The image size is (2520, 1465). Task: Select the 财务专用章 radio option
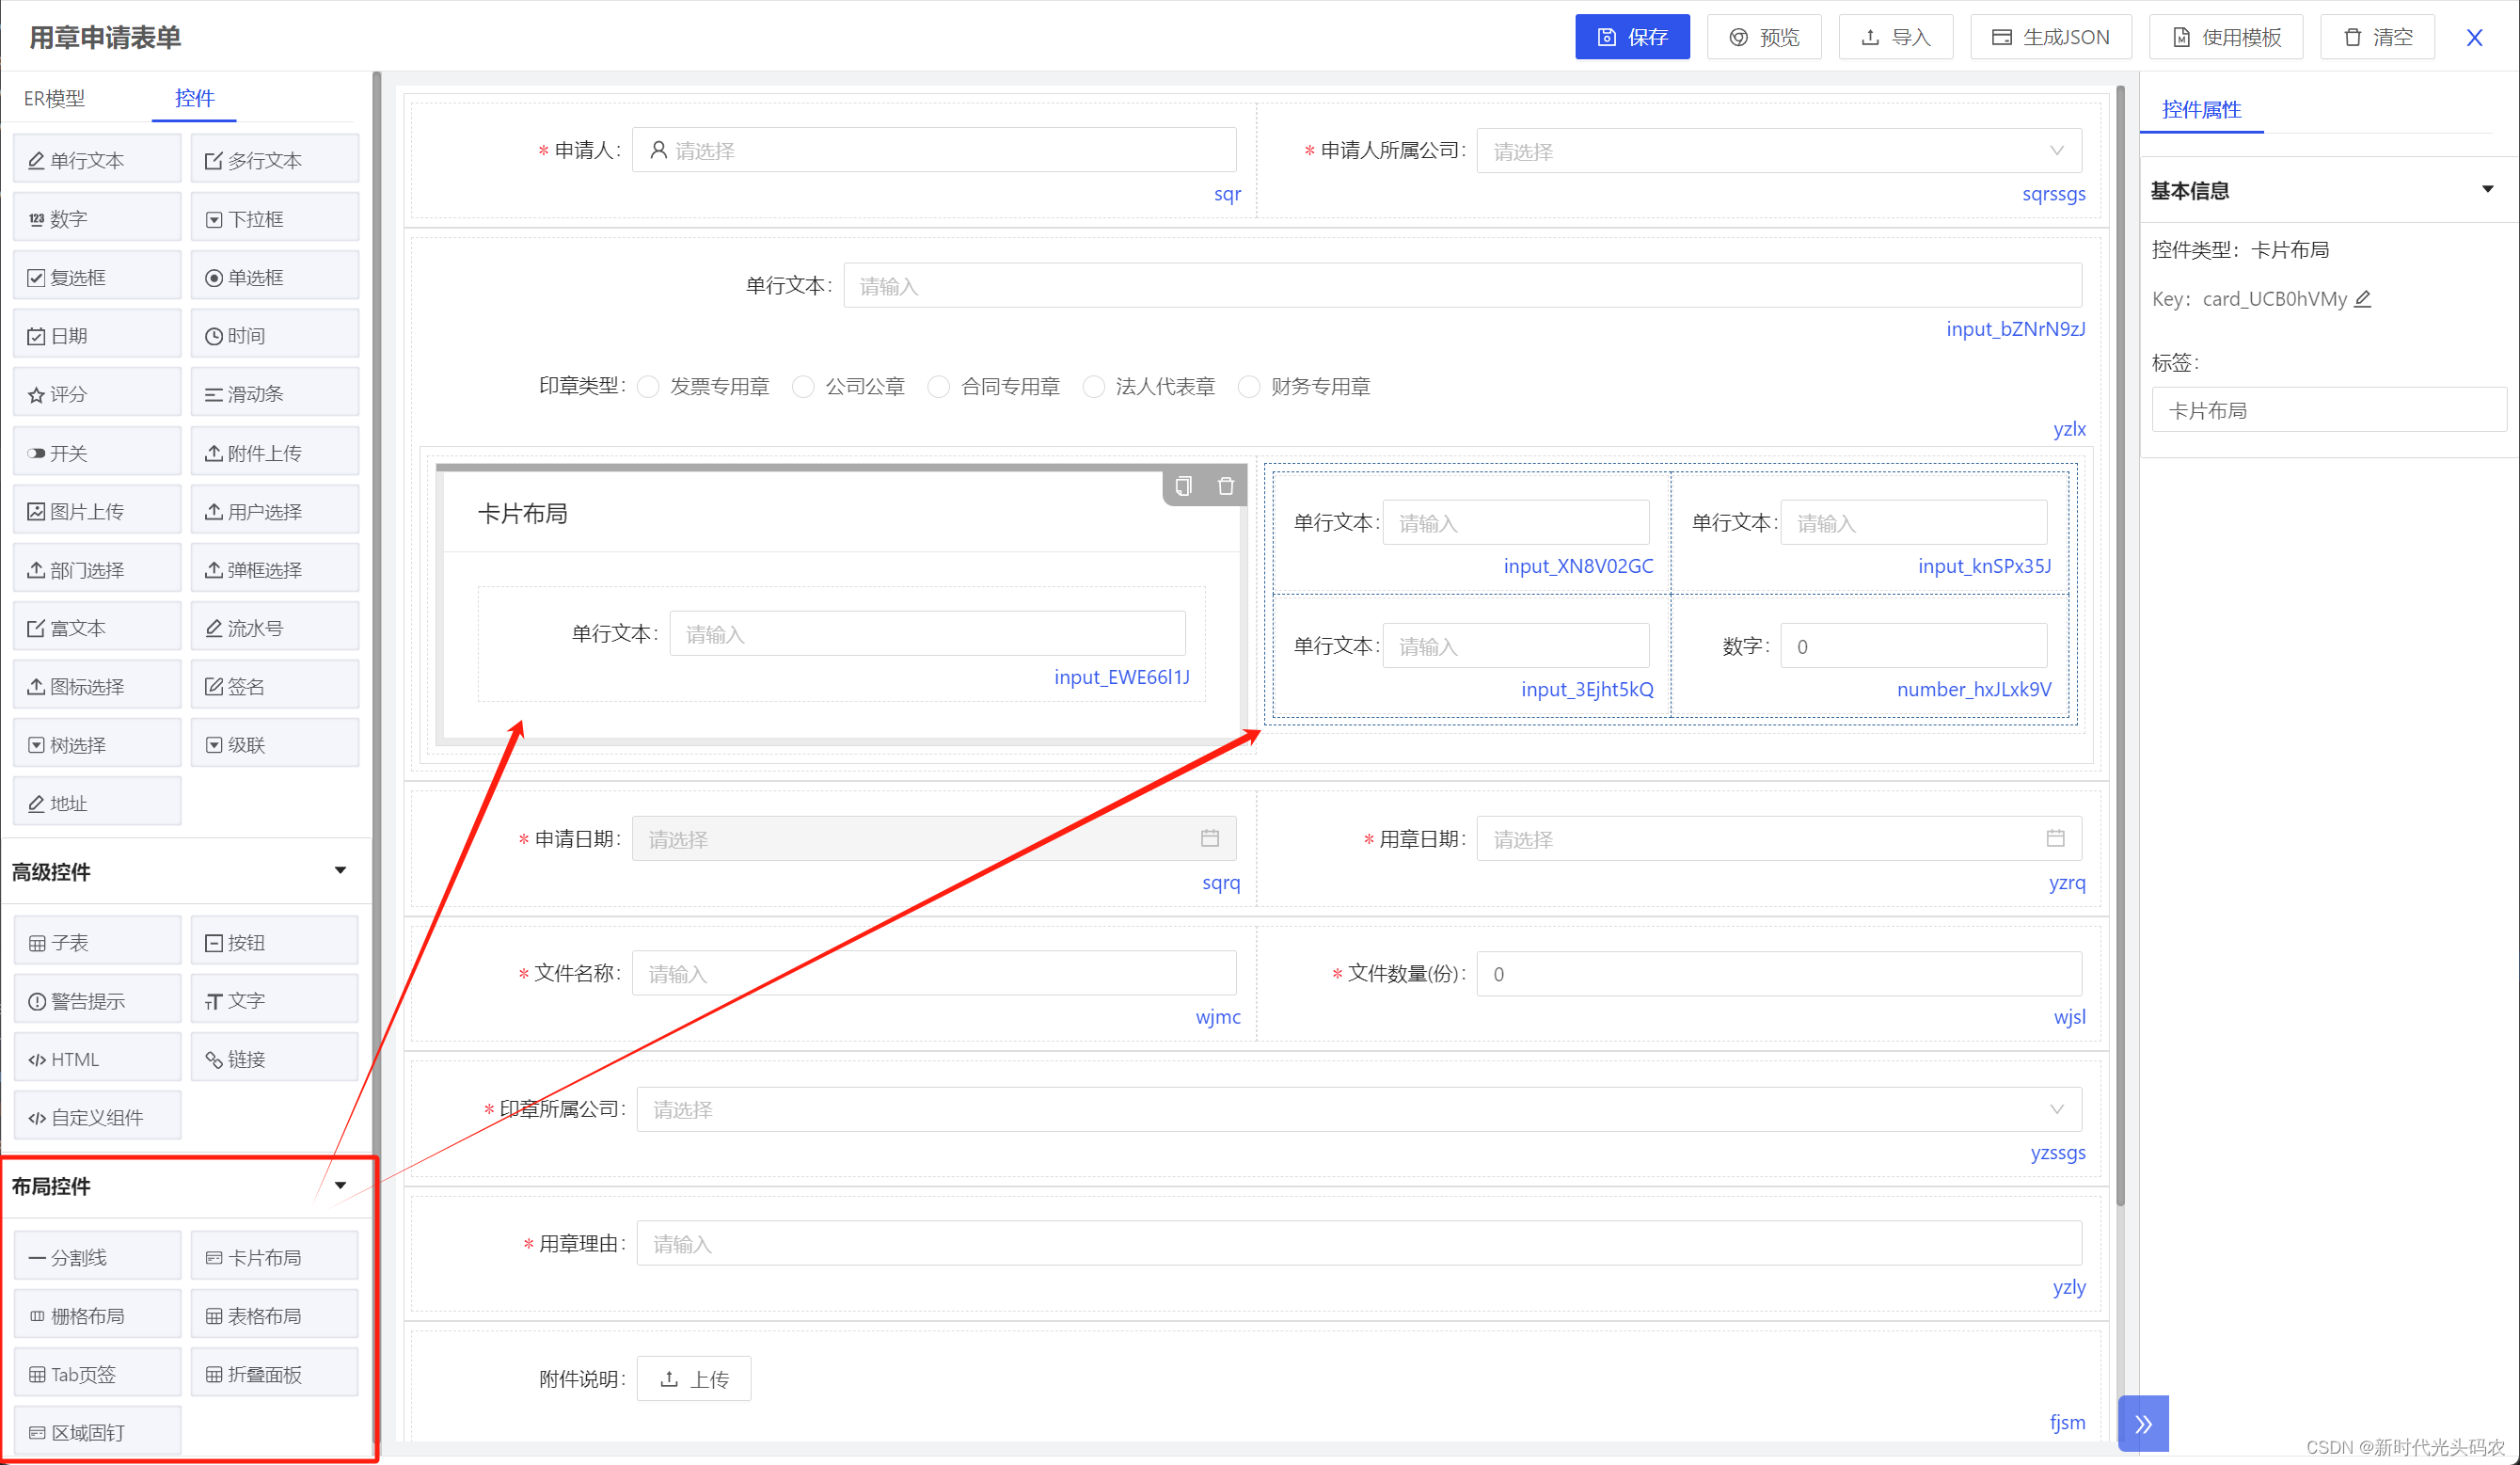pos(1249,387)
